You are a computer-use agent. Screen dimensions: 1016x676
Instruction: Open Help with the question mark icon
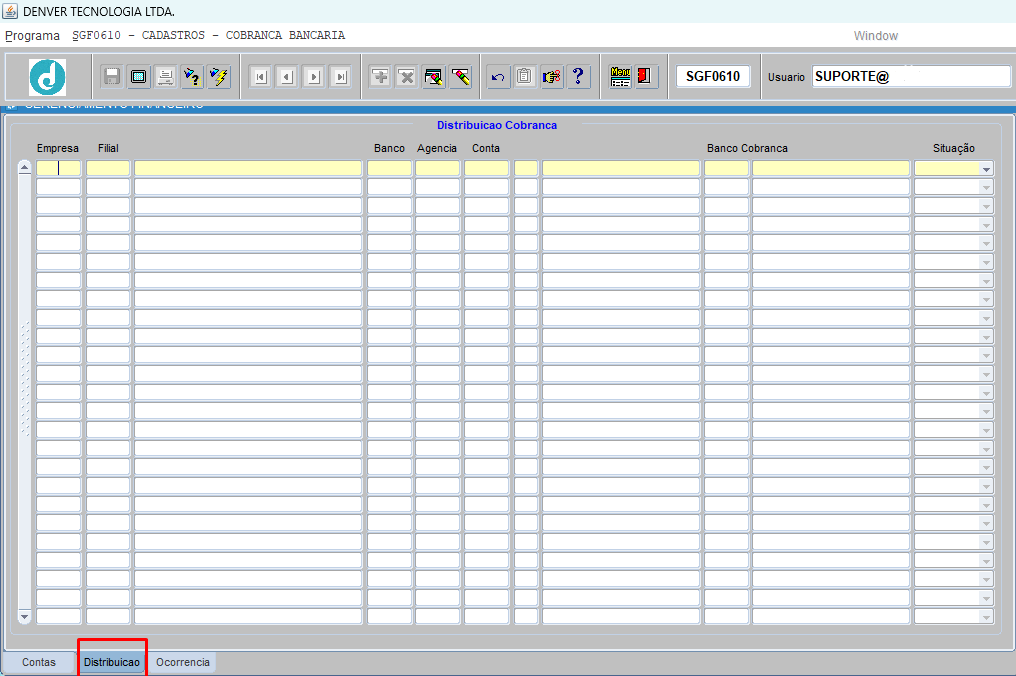pos(578,77)
